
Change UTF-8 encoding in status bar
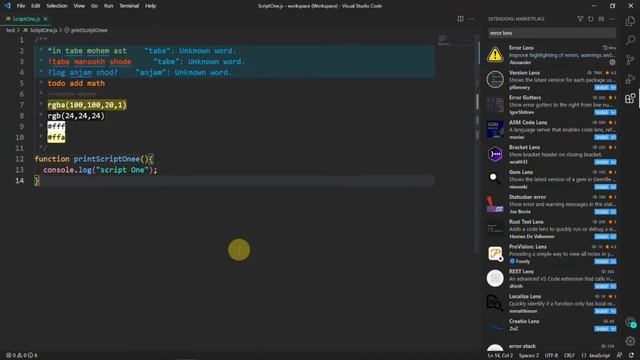(551, 356)
